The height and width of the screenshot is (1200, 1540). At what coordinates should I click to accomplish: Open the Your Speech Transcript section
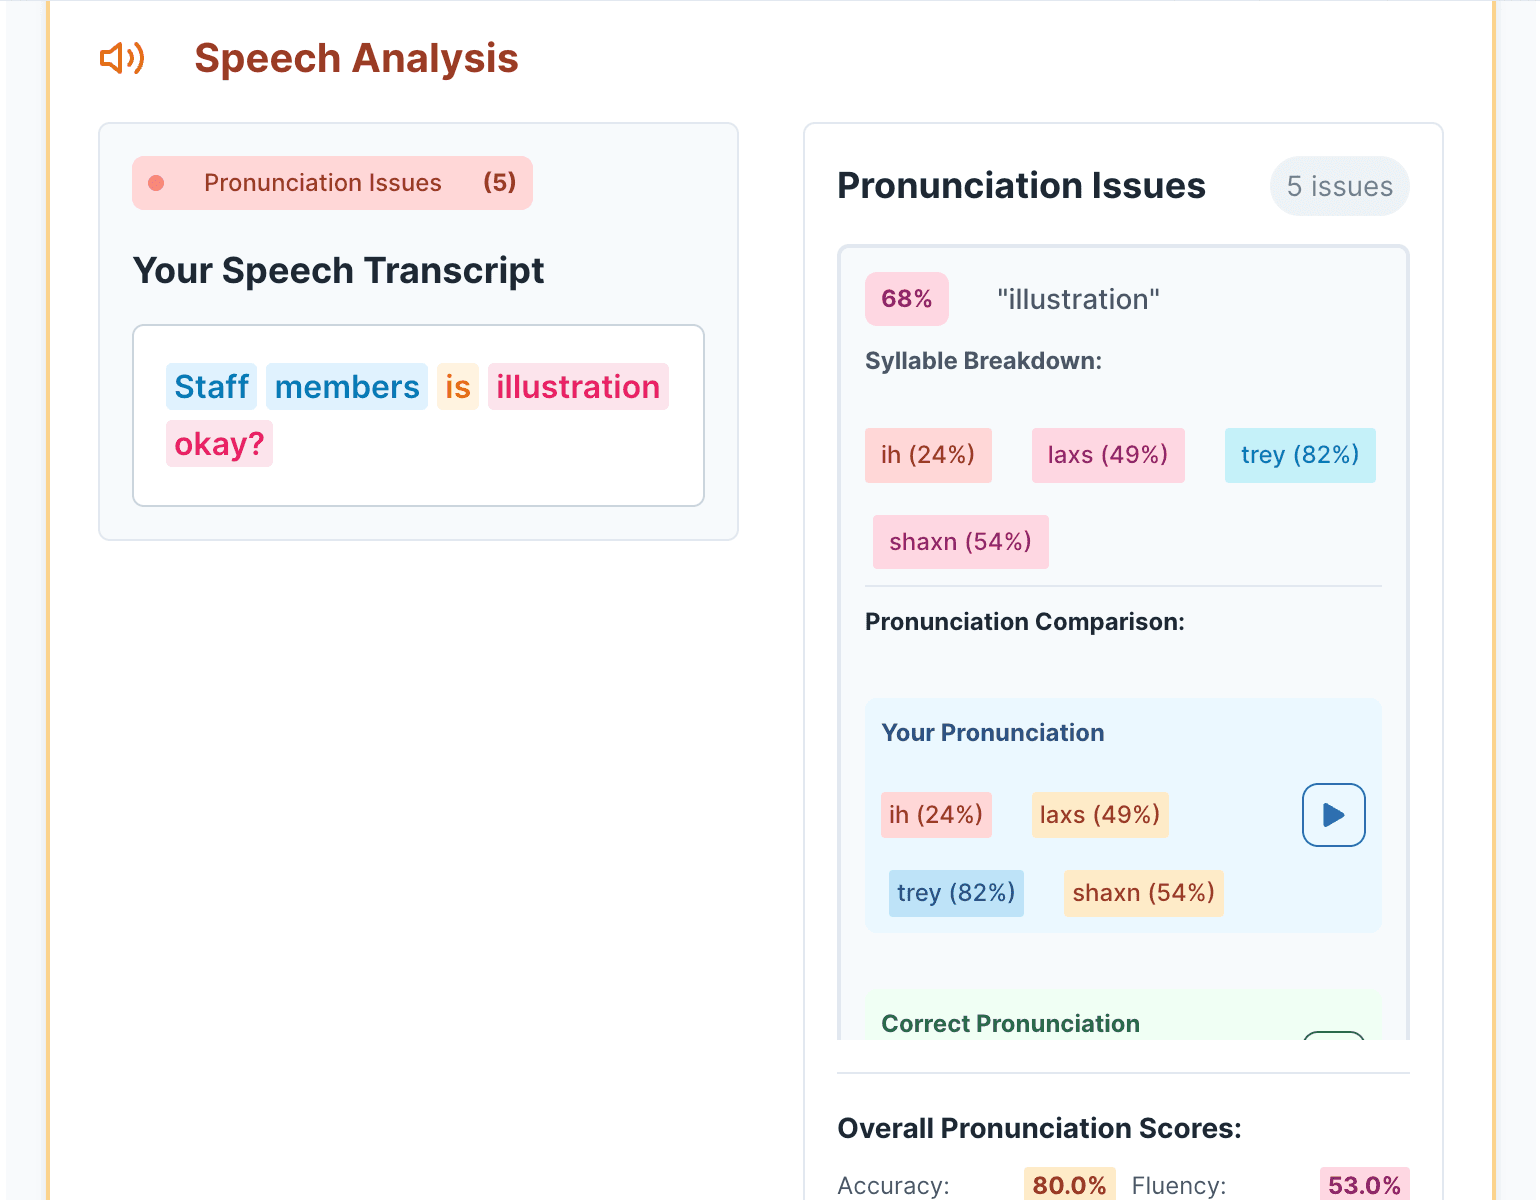pyautogui.click(x=338, y=270)
